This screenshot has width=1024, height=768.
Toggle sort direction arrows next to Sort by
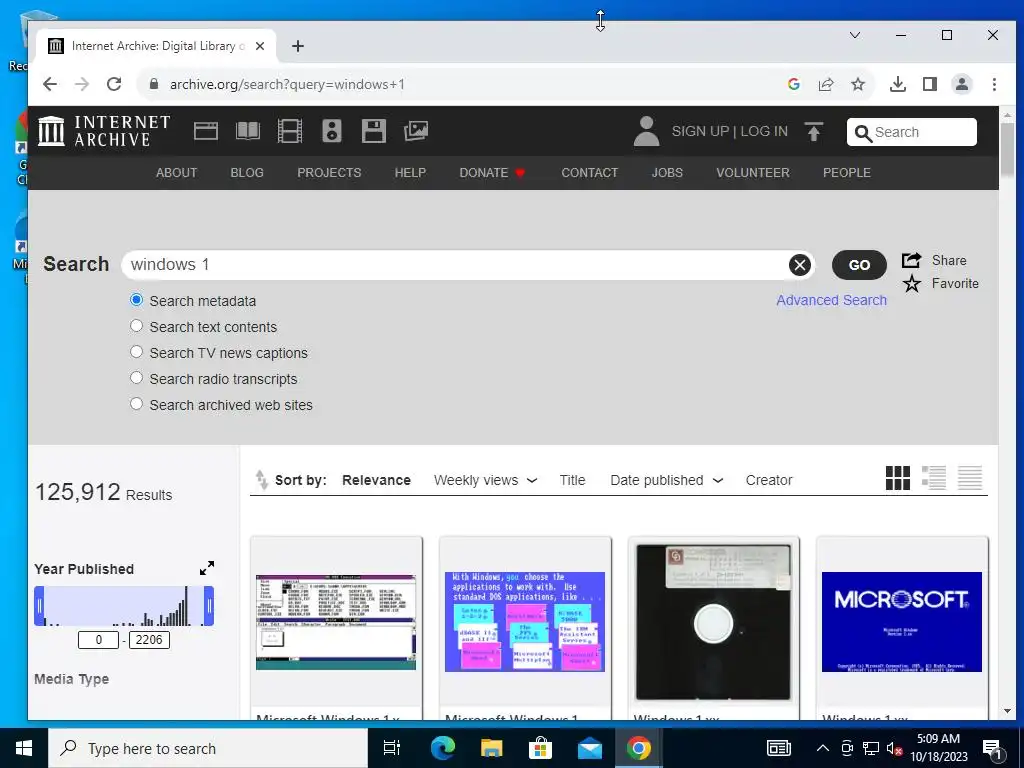click(261, 480)
